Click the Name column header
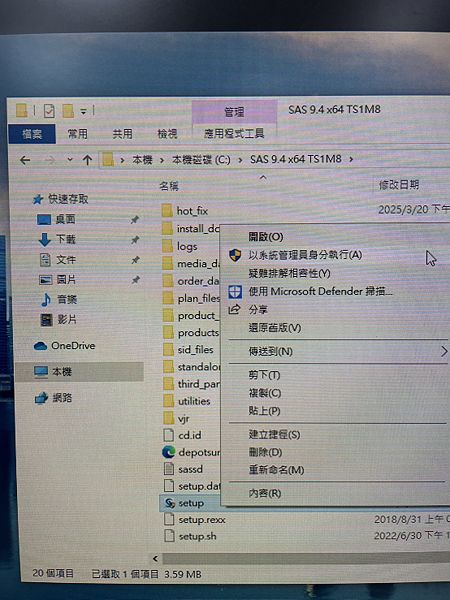 (x=169, y=186)
